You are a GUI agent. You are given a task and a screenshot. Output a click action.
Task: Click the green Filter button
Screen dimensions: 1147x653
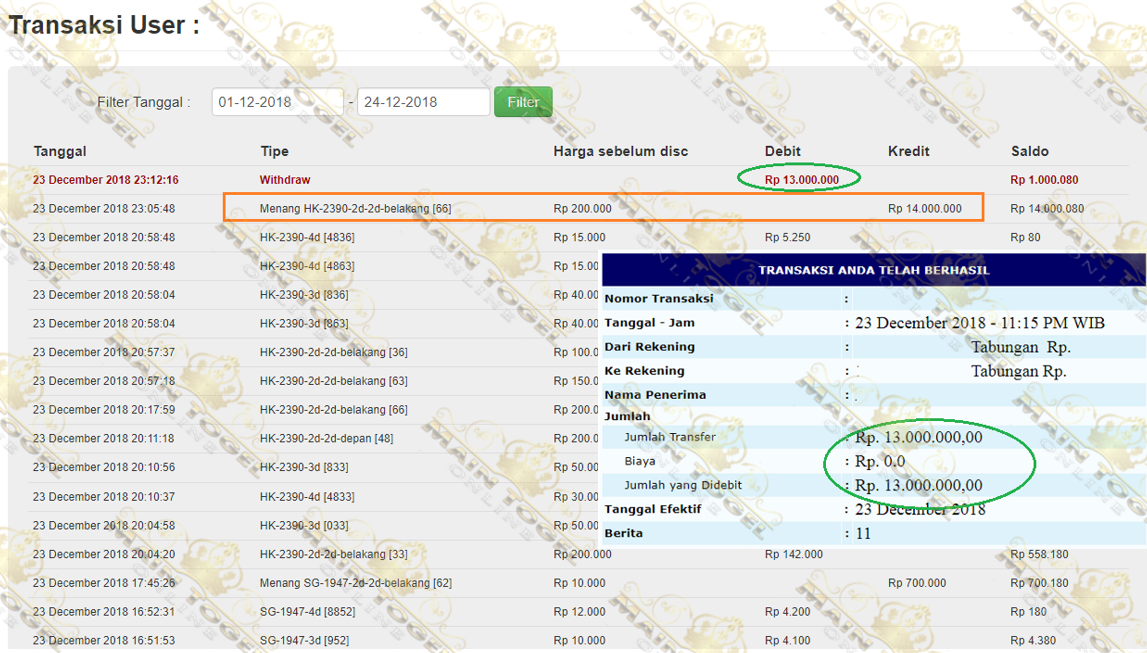(x=523, y=102)
